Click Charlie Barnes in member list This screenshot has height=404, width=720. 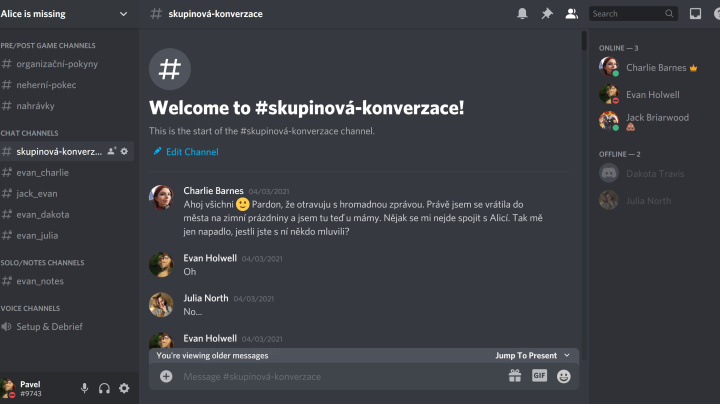click(655, 67)
